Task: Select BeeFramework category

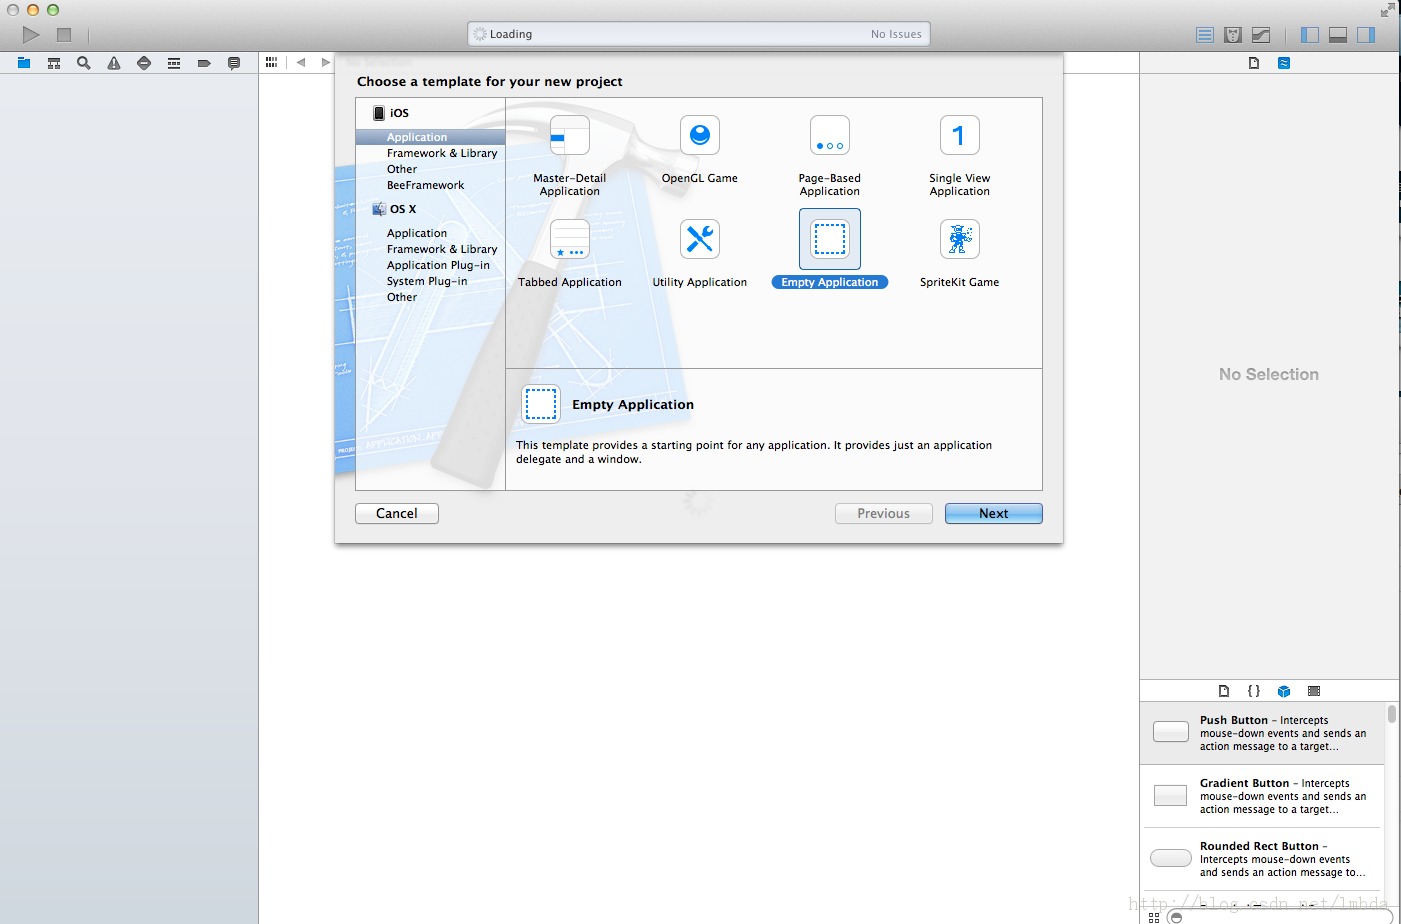Action: [425, 185]
